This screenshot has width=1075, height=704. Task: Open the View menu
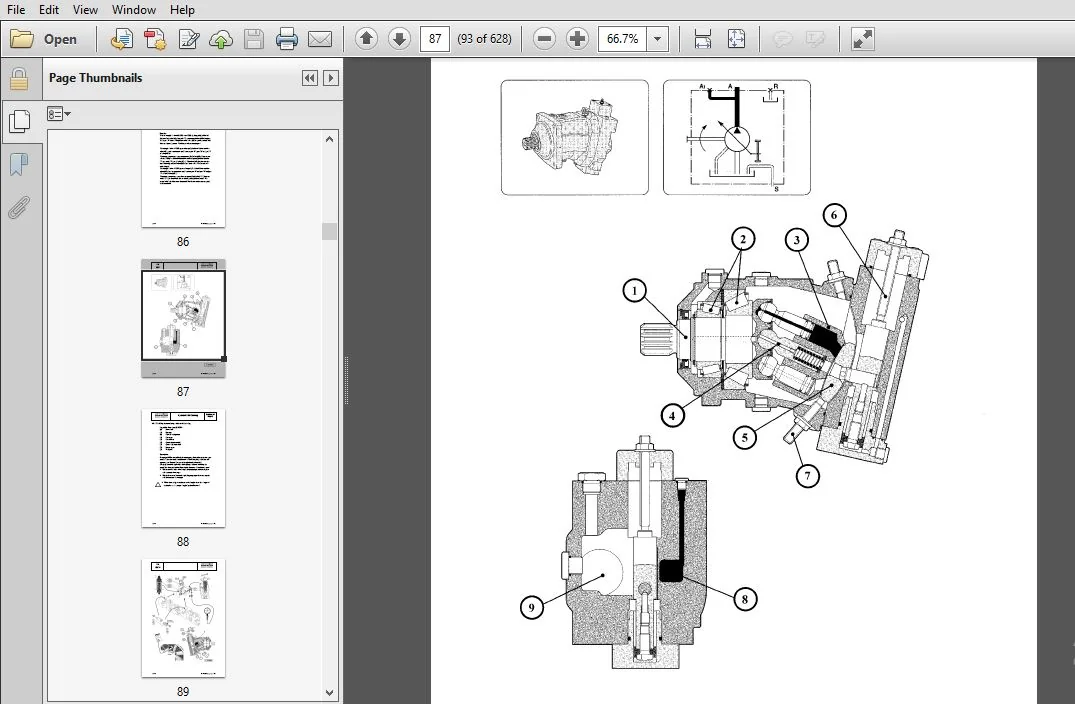click(85, 10)
